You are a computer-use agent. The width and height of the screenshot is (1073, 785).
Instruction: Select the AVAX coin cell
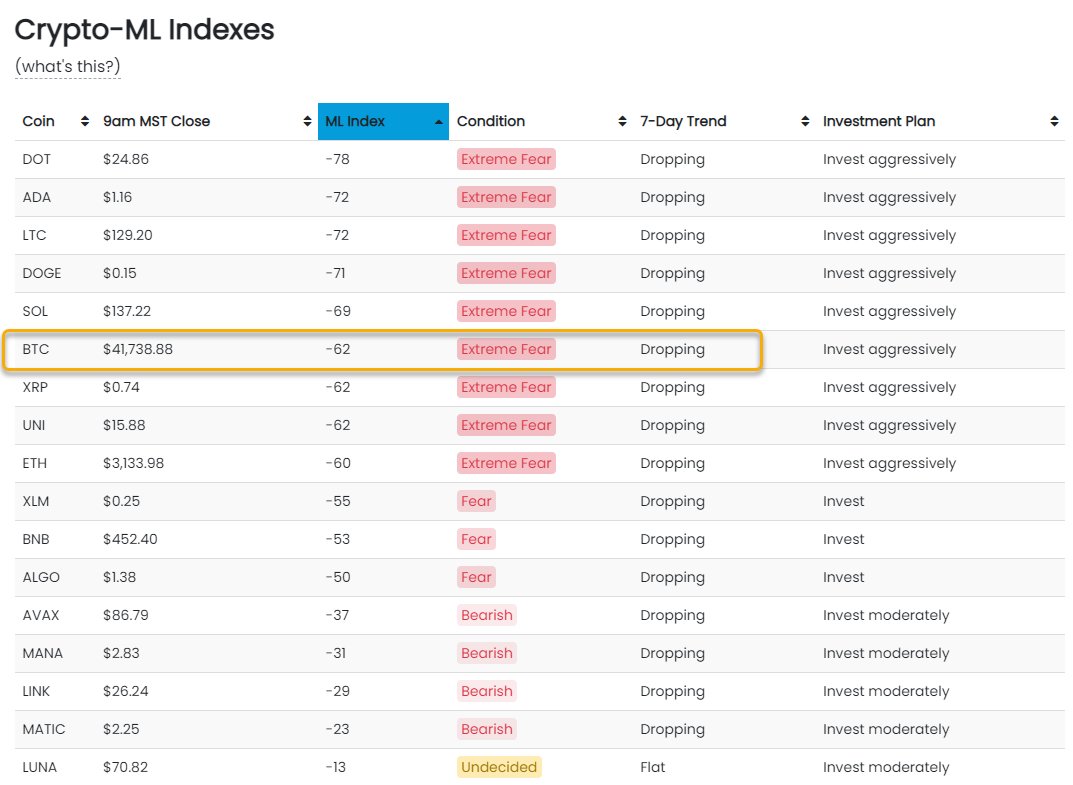[x=41, y=615]
